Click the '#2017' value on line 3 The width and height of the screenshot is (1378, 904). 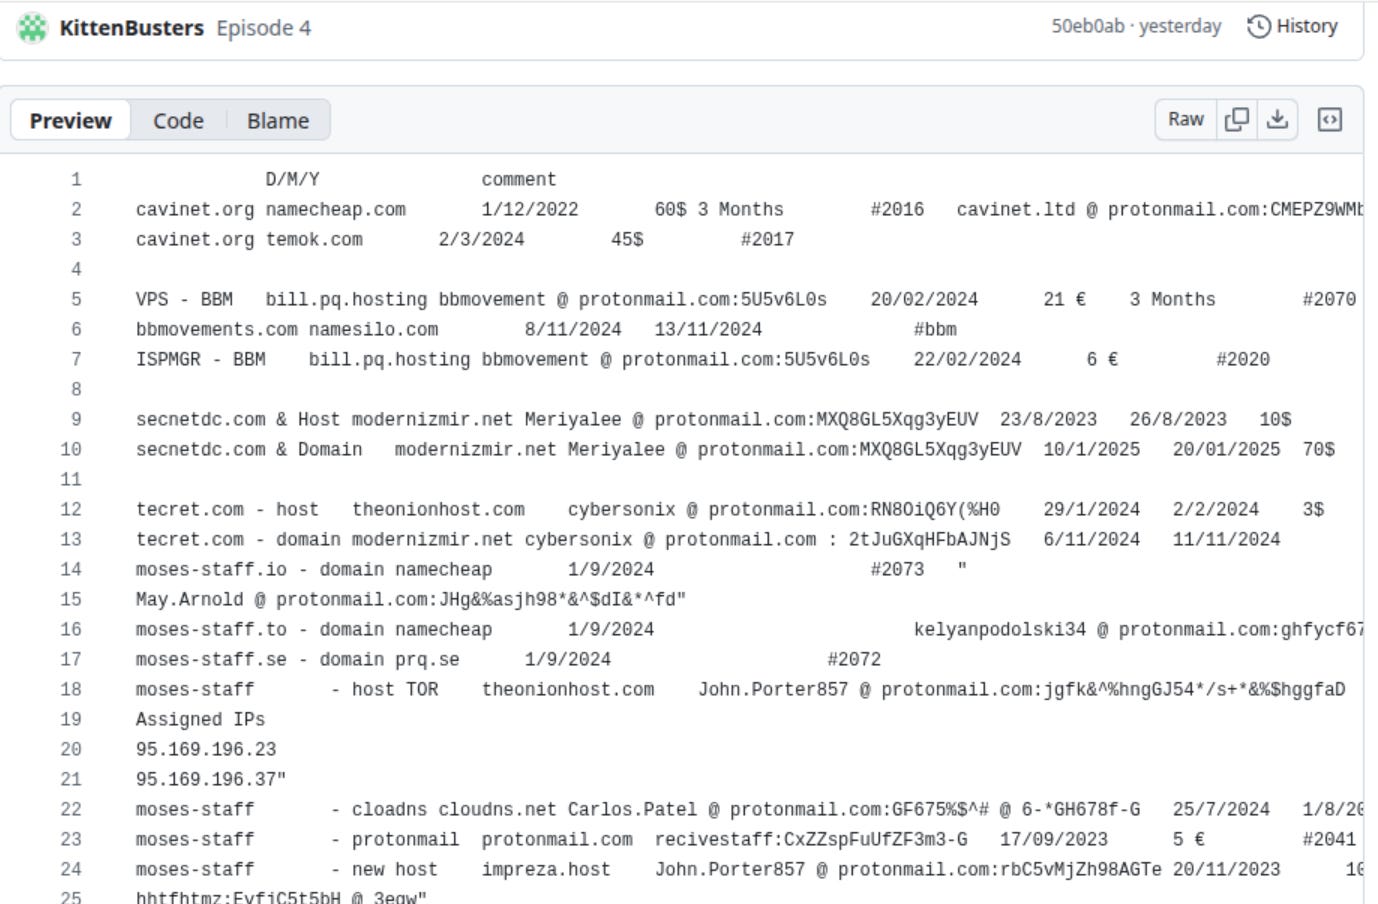pyautogui.click(x=767, y=240)
